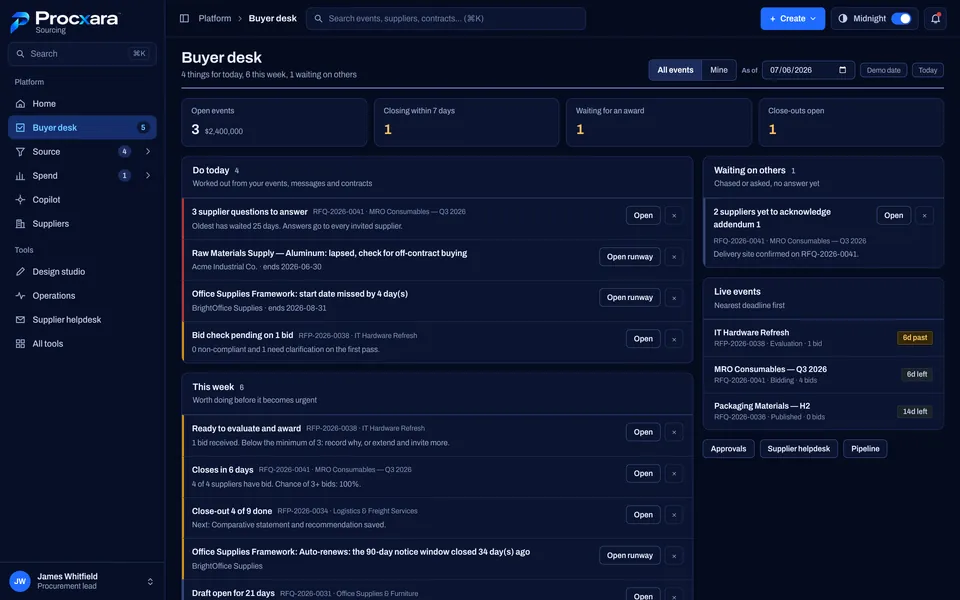Click the top search events field
This screenshot has width=960, height=600.
pyautogui.click(x=446, y=18)
